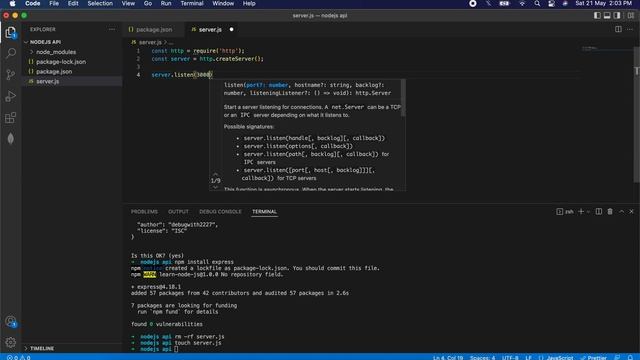
Task: Click the Wi-Fi icon in menu bar
Action: pos(522,4)
